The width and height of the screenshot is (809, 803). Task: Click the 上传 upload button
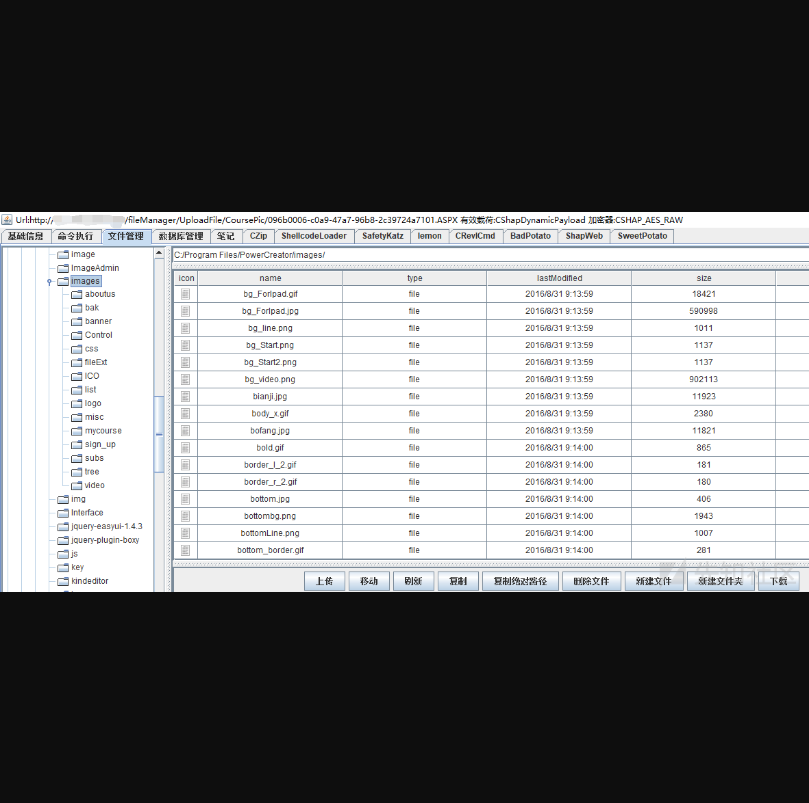(x=324, y=581)
